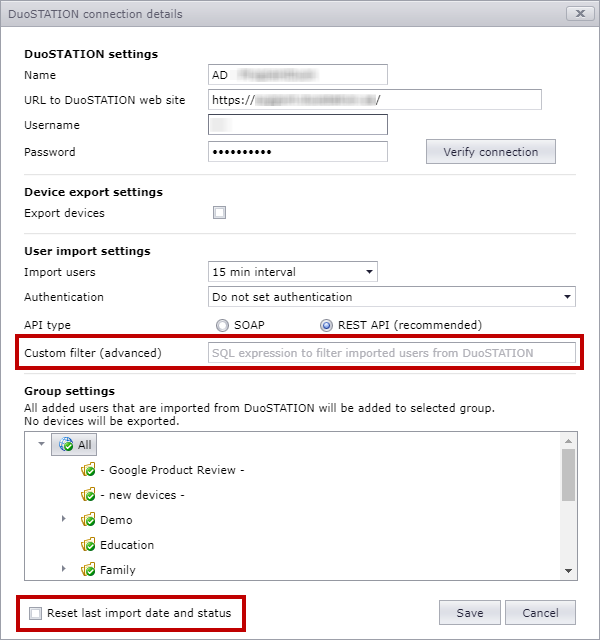Click the new devices group icon

click(x=88, y=495)
